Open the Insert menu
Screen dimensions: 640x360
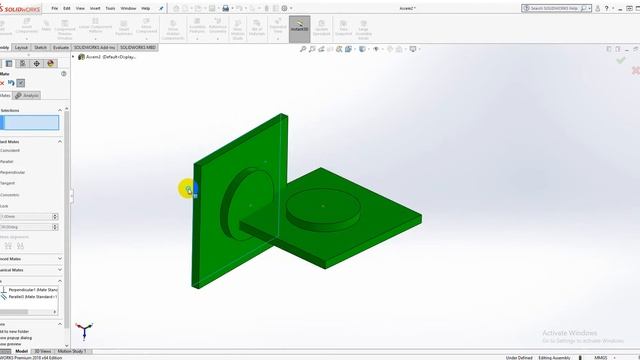(x=95, y=8)
